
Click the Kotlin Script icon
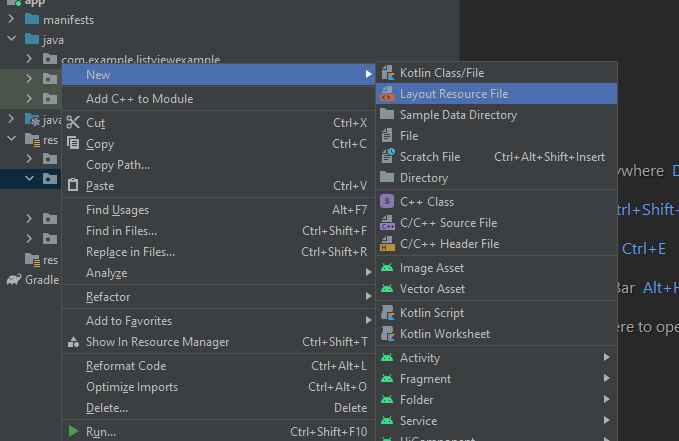(388, 313)
